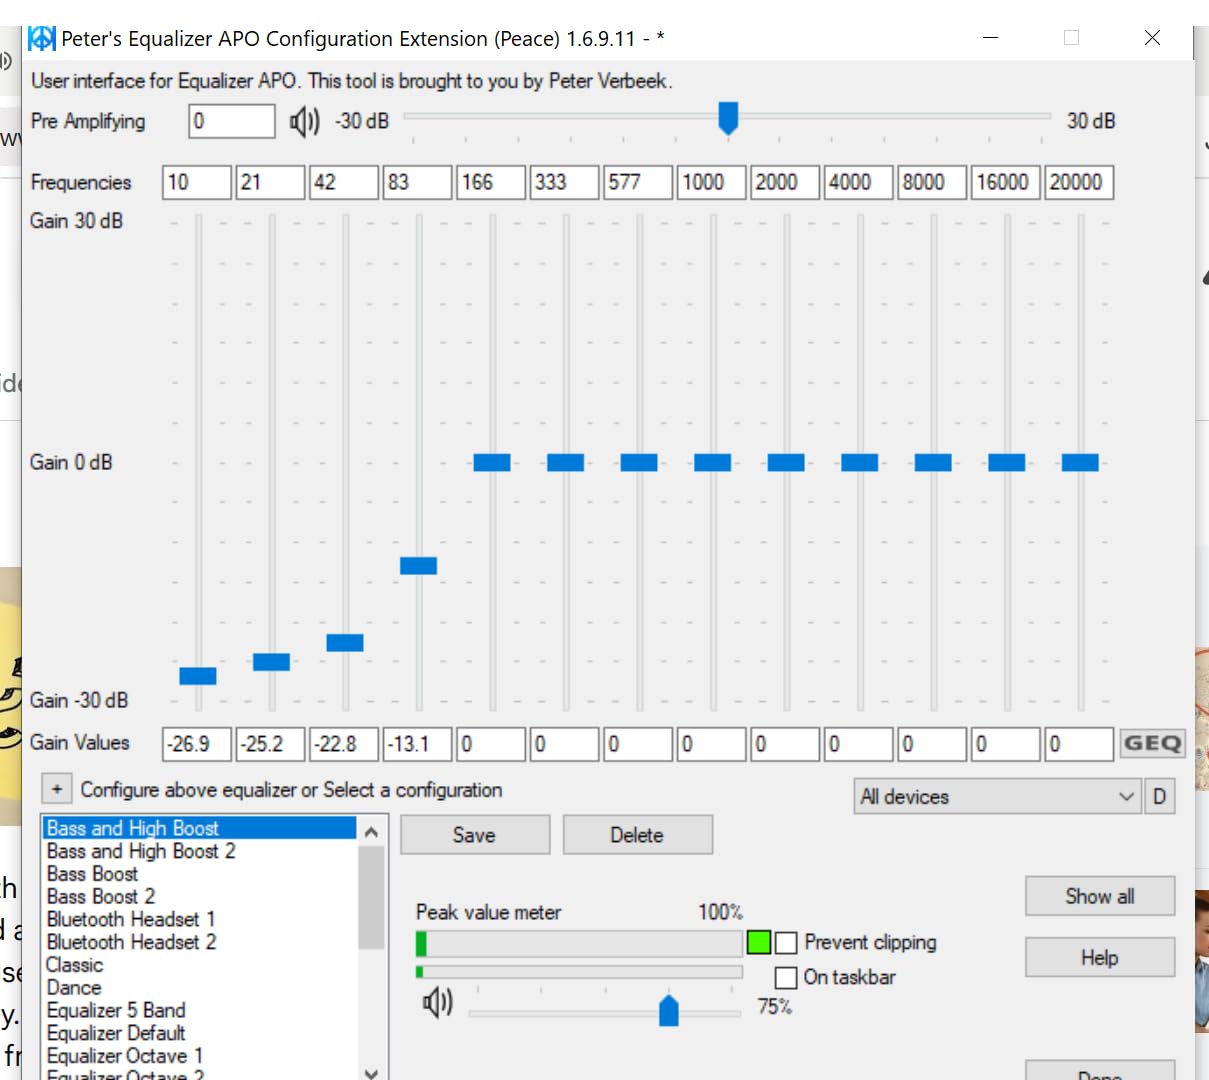Select Bass and High Boost configuration
Screen dimensions: 1209x1080
tap(200, 828)
